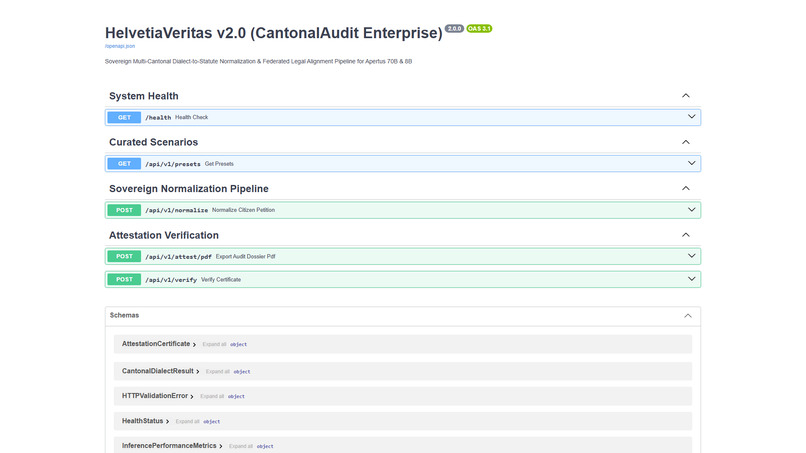Click the Sovereign Normalization Pipeline heading

189,189
